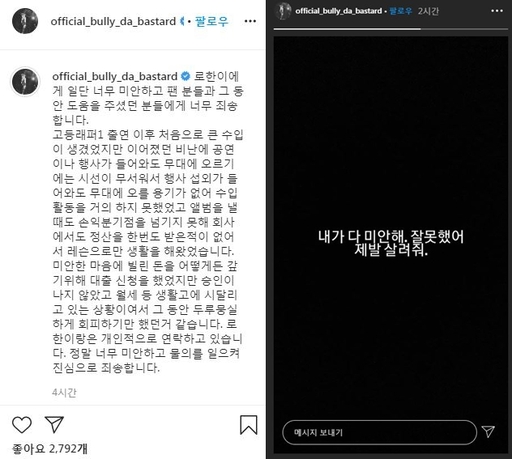This screenshot has width=512, height=459.
Task: Click the story progress bar
Action: click(391, 29)
